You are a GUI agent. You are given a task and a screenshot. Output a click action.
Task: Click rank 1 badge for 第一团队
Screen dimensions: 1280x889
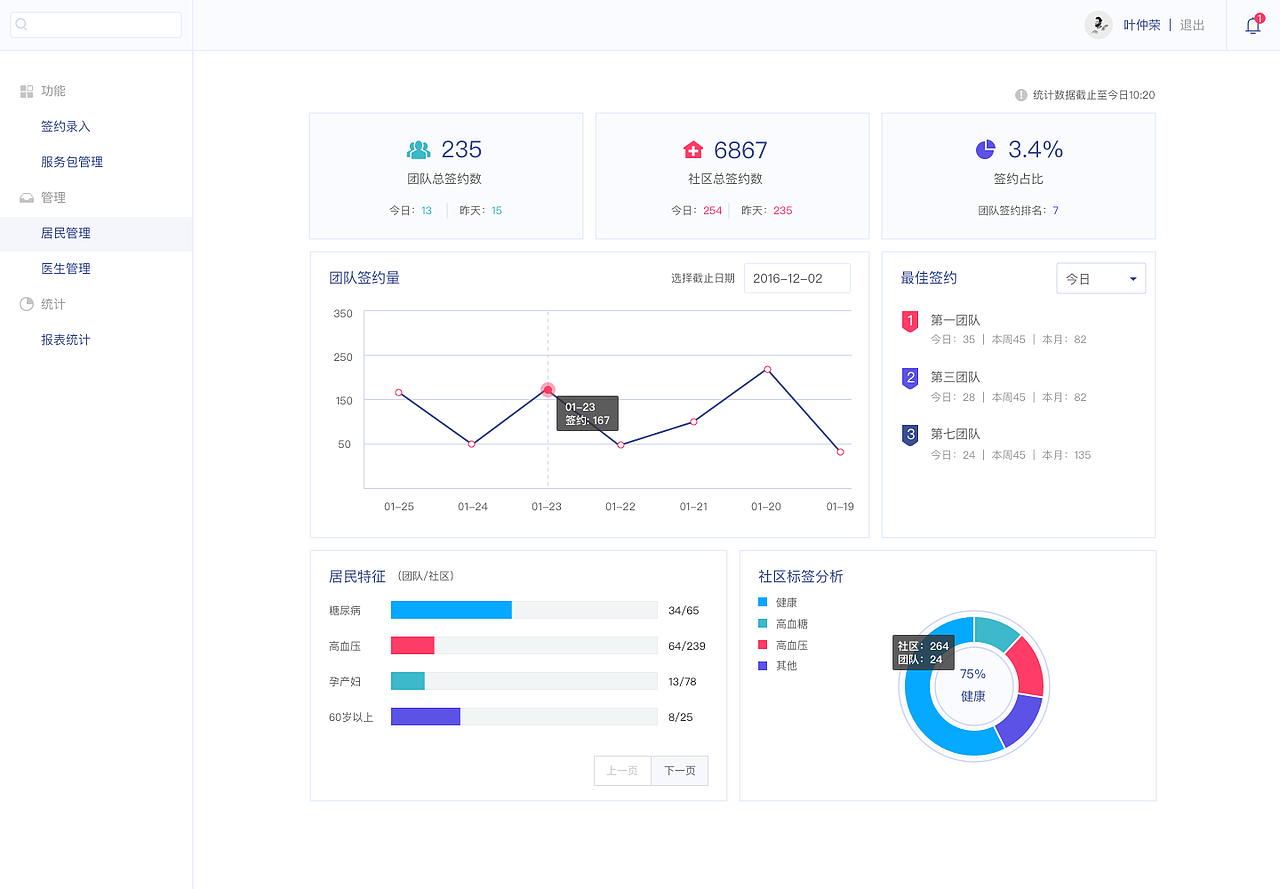(x=910, y=321)
